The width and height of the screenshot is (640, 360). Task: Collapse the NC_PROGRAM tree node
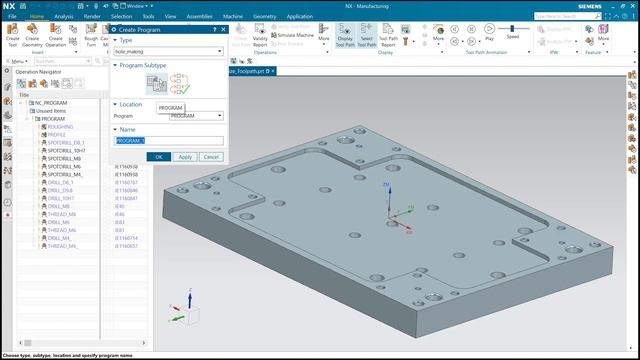(x=21, y=103)
